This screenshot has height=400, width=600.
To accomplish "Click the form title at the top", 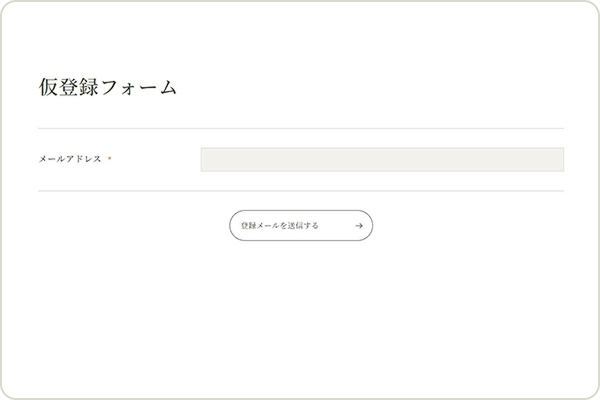I will click(x=107, y=88).
